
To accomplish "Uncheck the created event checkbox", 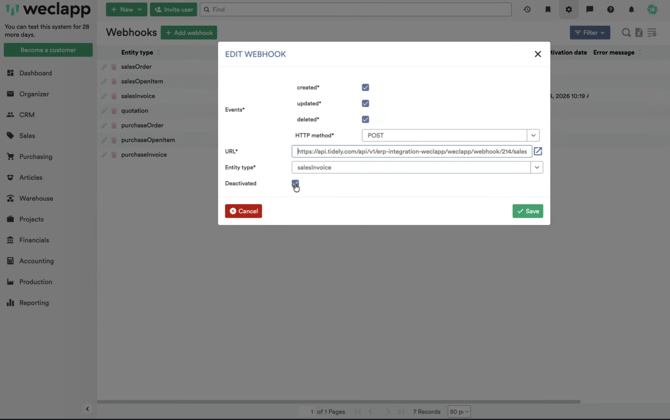I will pos(365,88).
